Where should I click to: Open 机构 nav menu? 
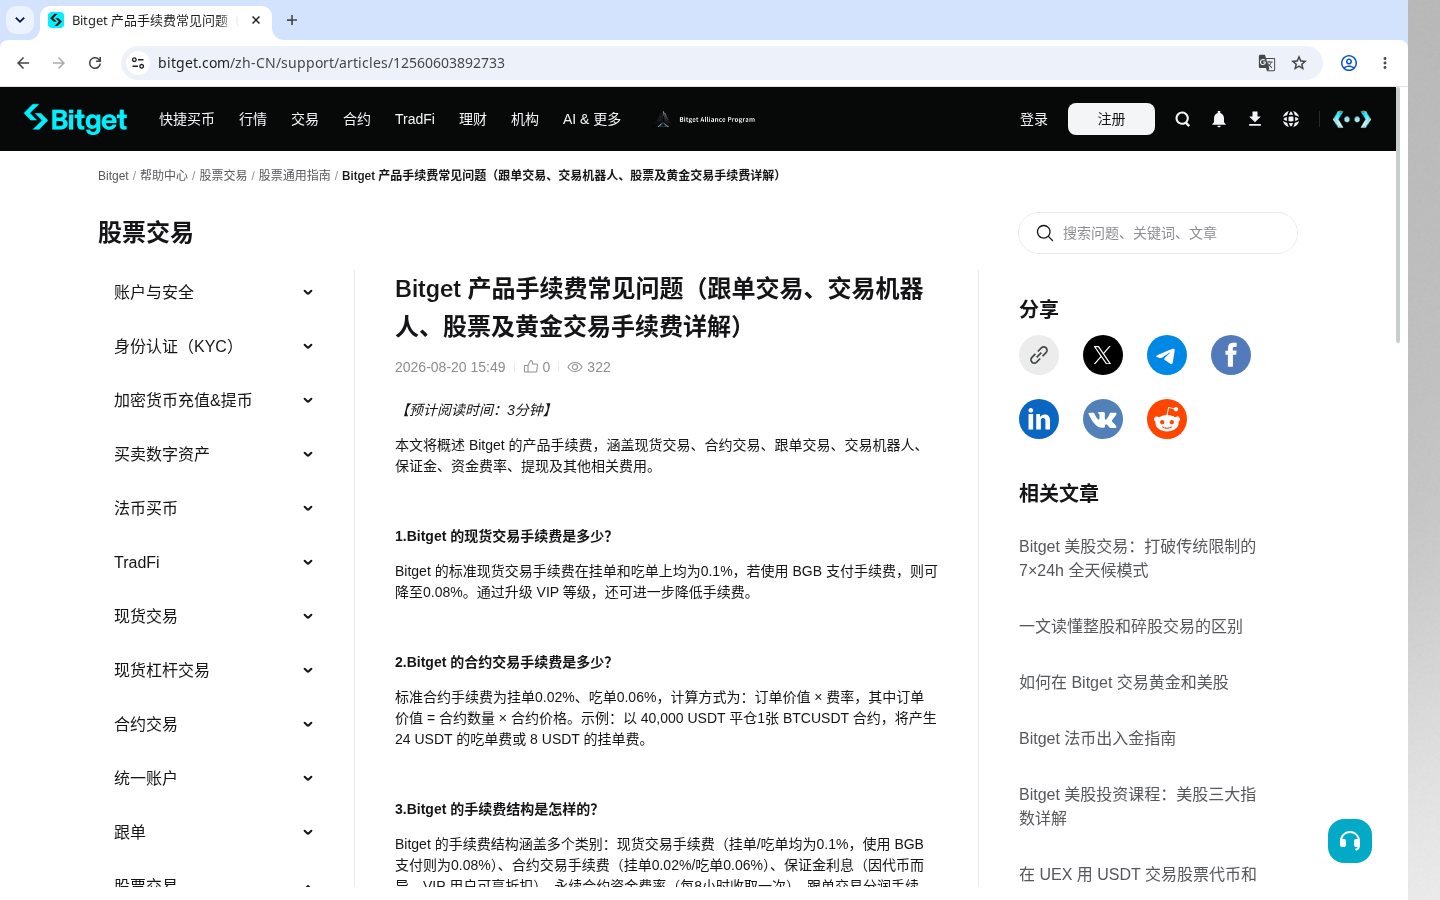[525, 119]
